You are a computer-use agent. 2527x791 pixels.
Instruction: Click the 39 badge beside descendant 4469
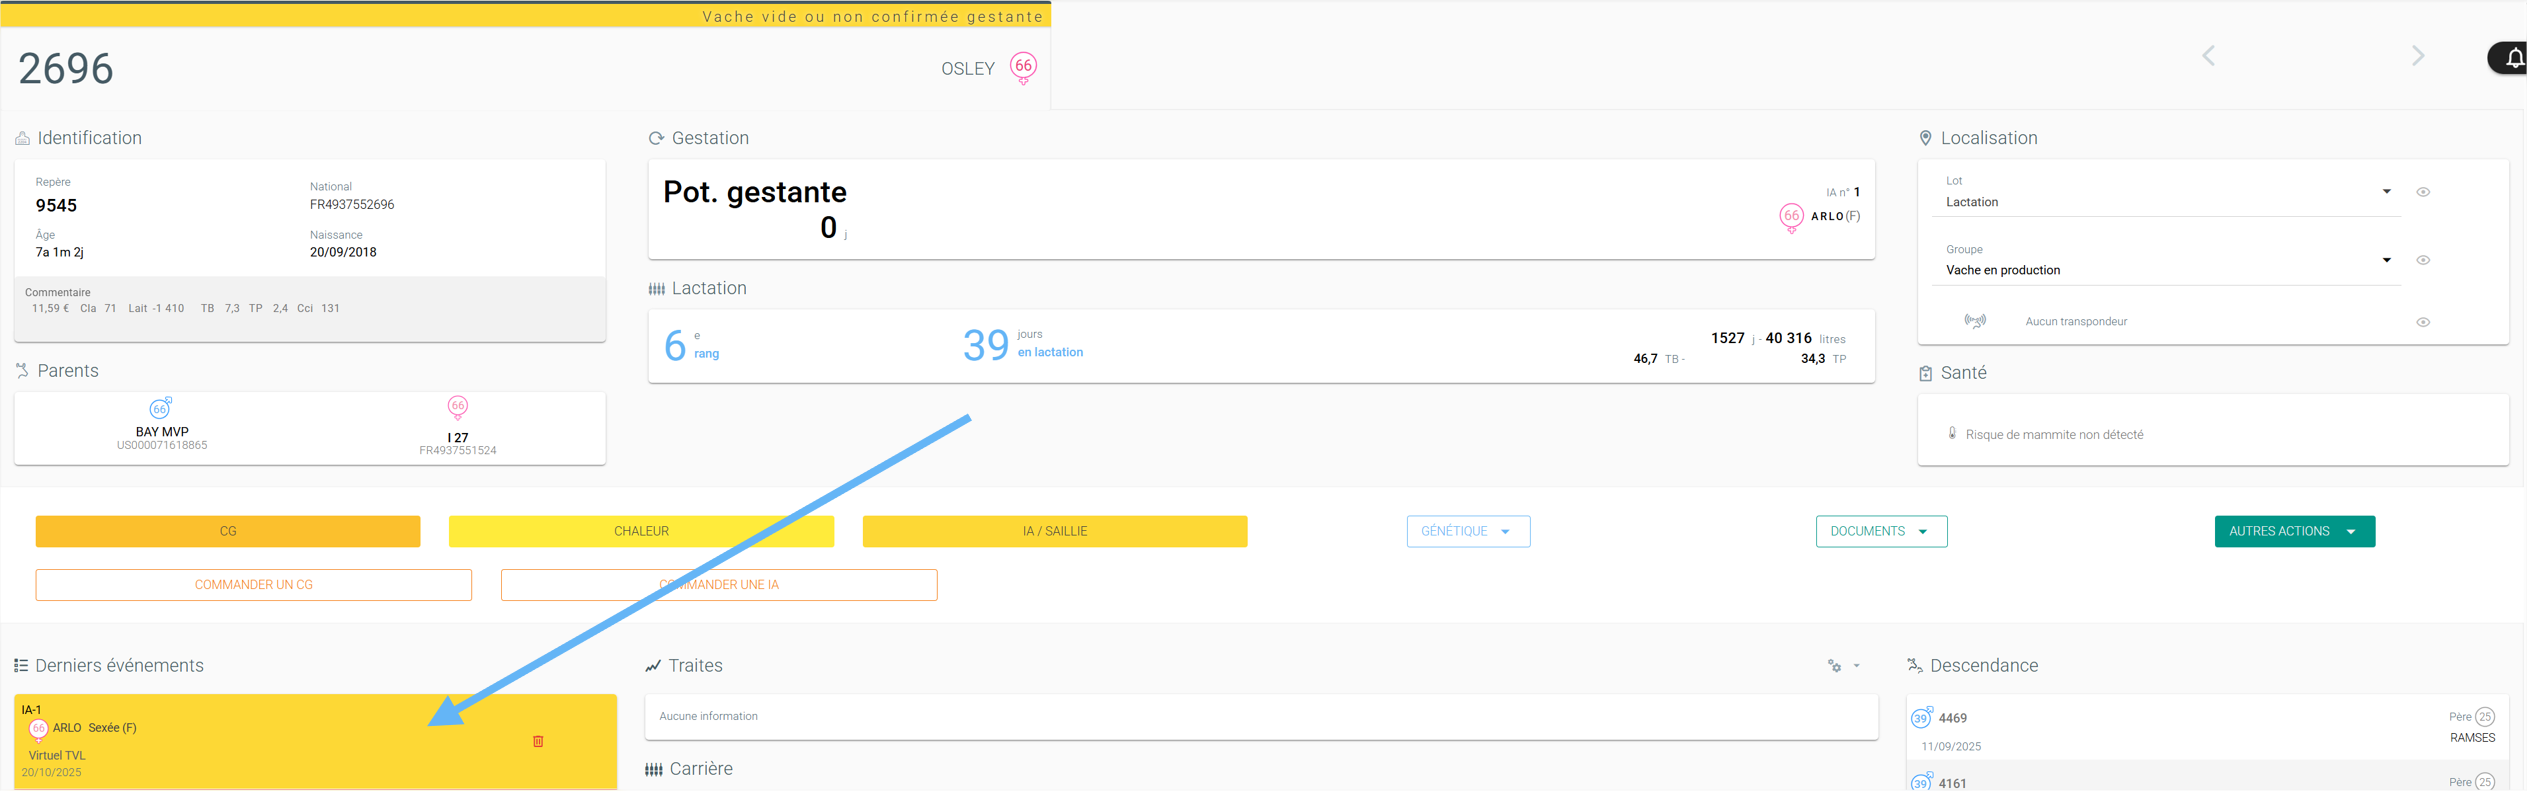(x=1921, y=717)
